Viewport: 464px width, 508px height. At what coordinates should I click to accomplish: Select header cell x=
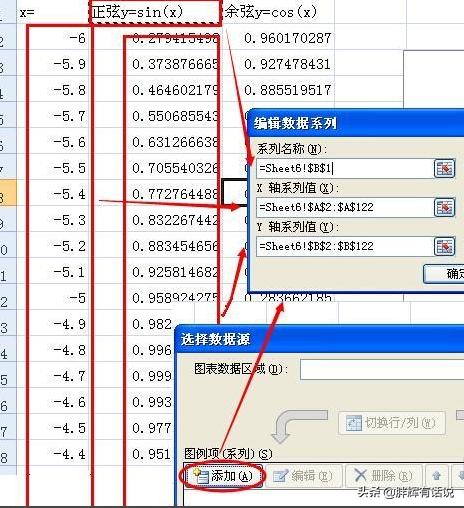53,13
